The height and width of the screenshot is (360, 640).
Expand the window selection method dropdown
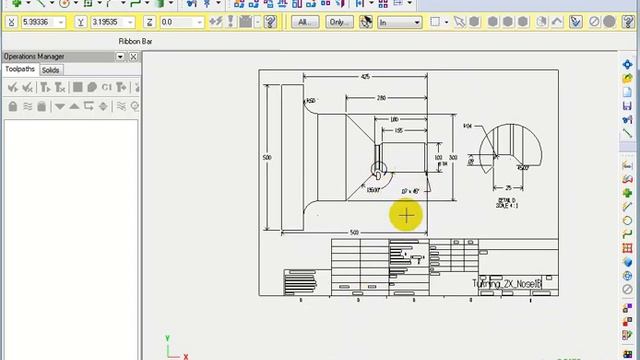click(x=447, y=22)
